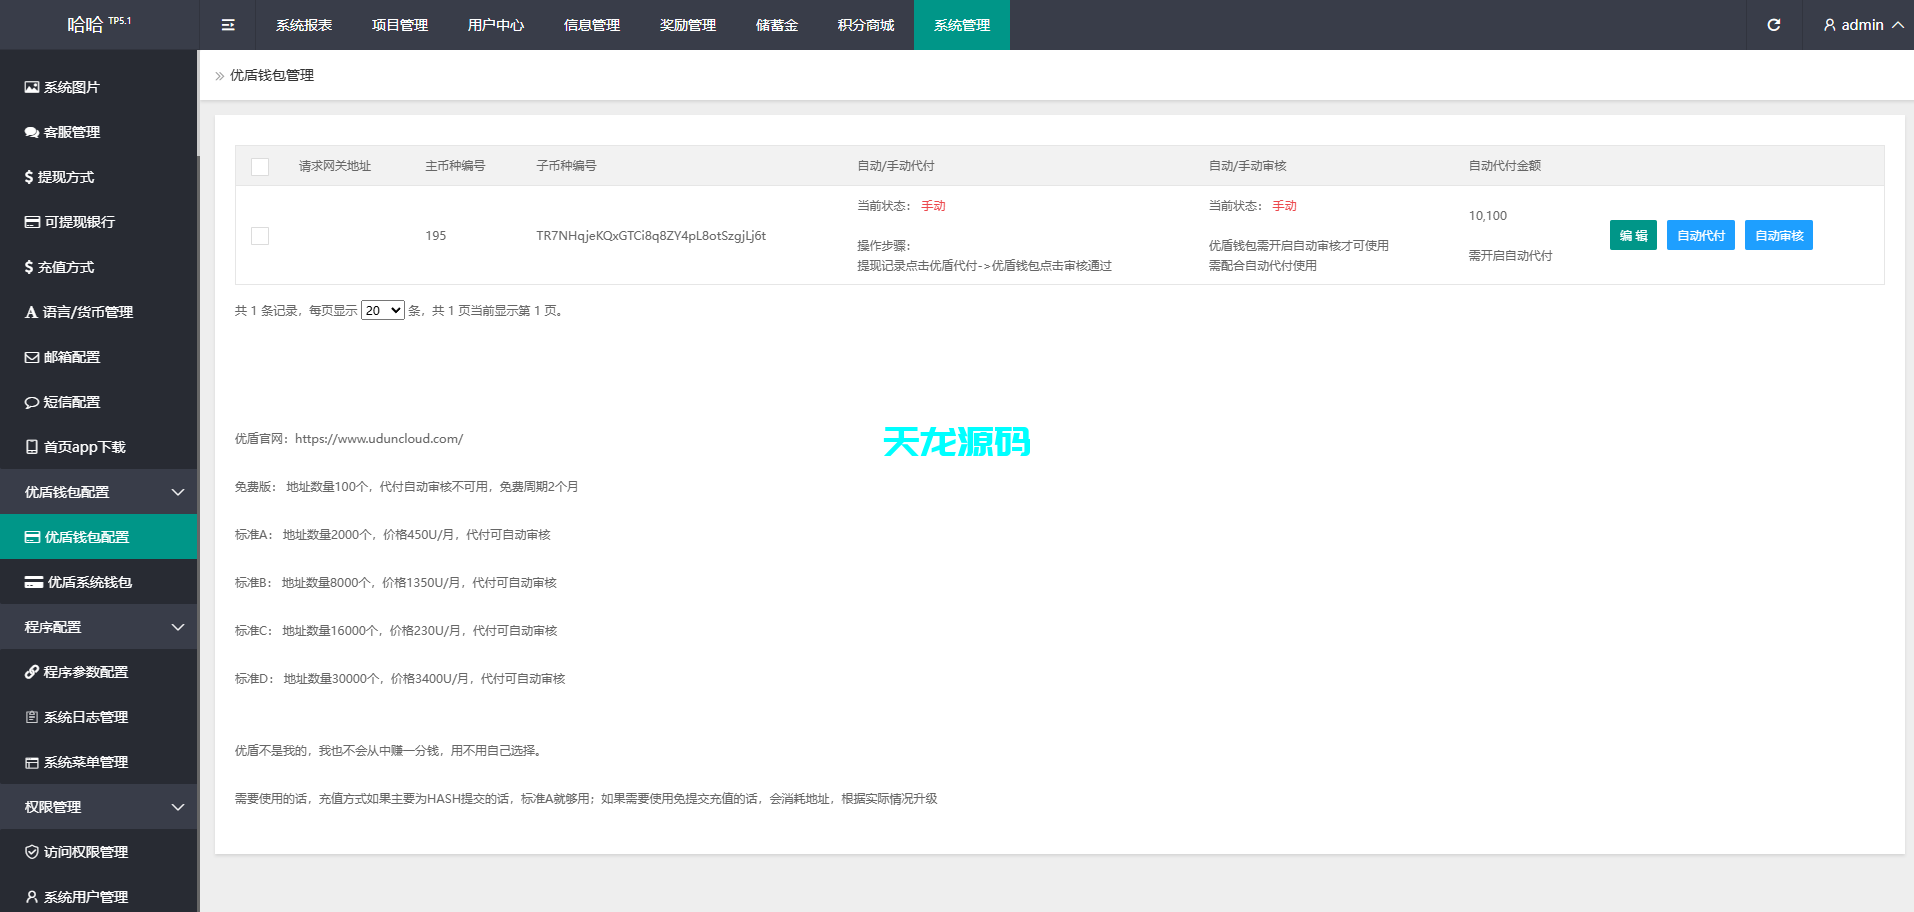1914x912 pixels.
Task: Open 系统图片 via its image icon
Action: click(30, 87)
